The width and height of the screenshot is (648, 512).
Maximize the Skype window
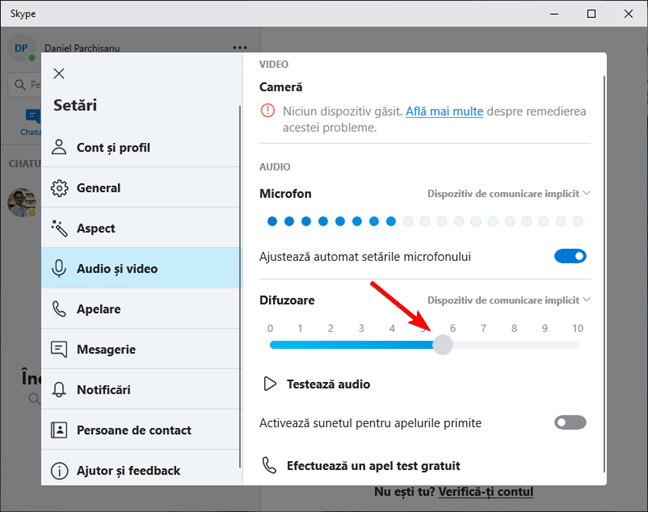click(591, 14)
